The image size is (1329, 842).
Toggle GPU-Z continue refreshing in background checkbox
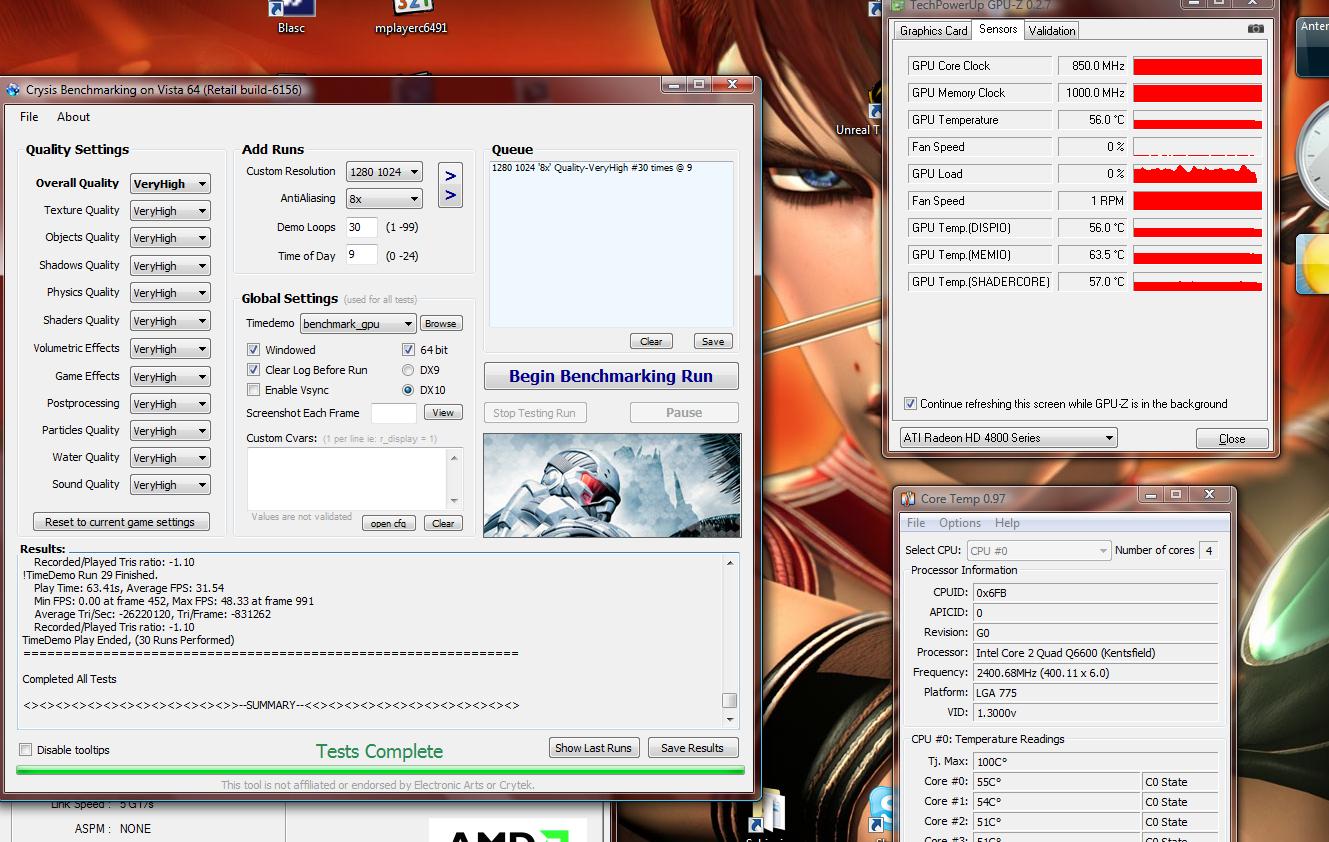(910, 404)
